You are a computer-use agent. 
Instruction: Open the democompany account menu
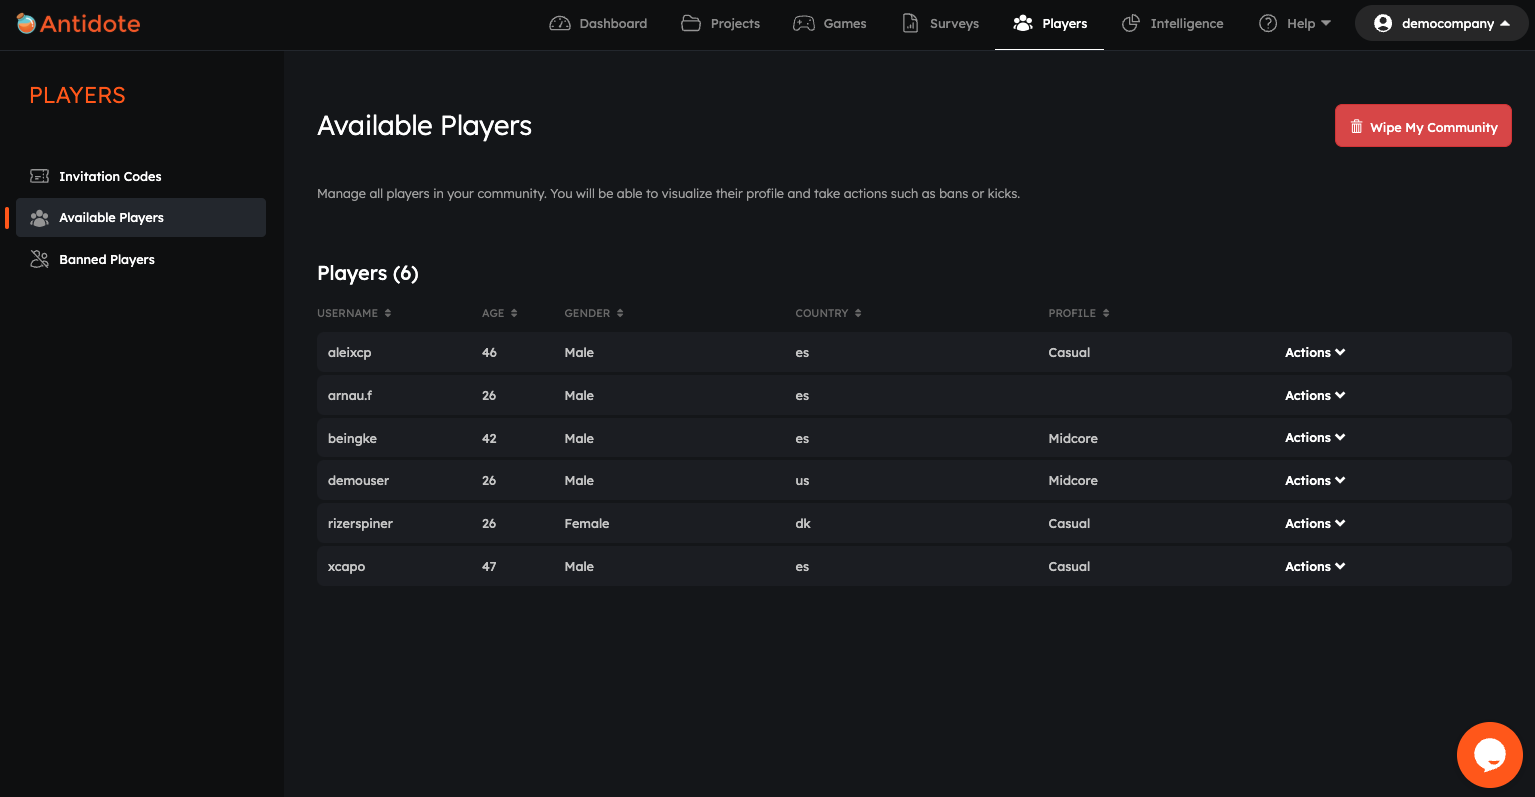[1441, 23]
